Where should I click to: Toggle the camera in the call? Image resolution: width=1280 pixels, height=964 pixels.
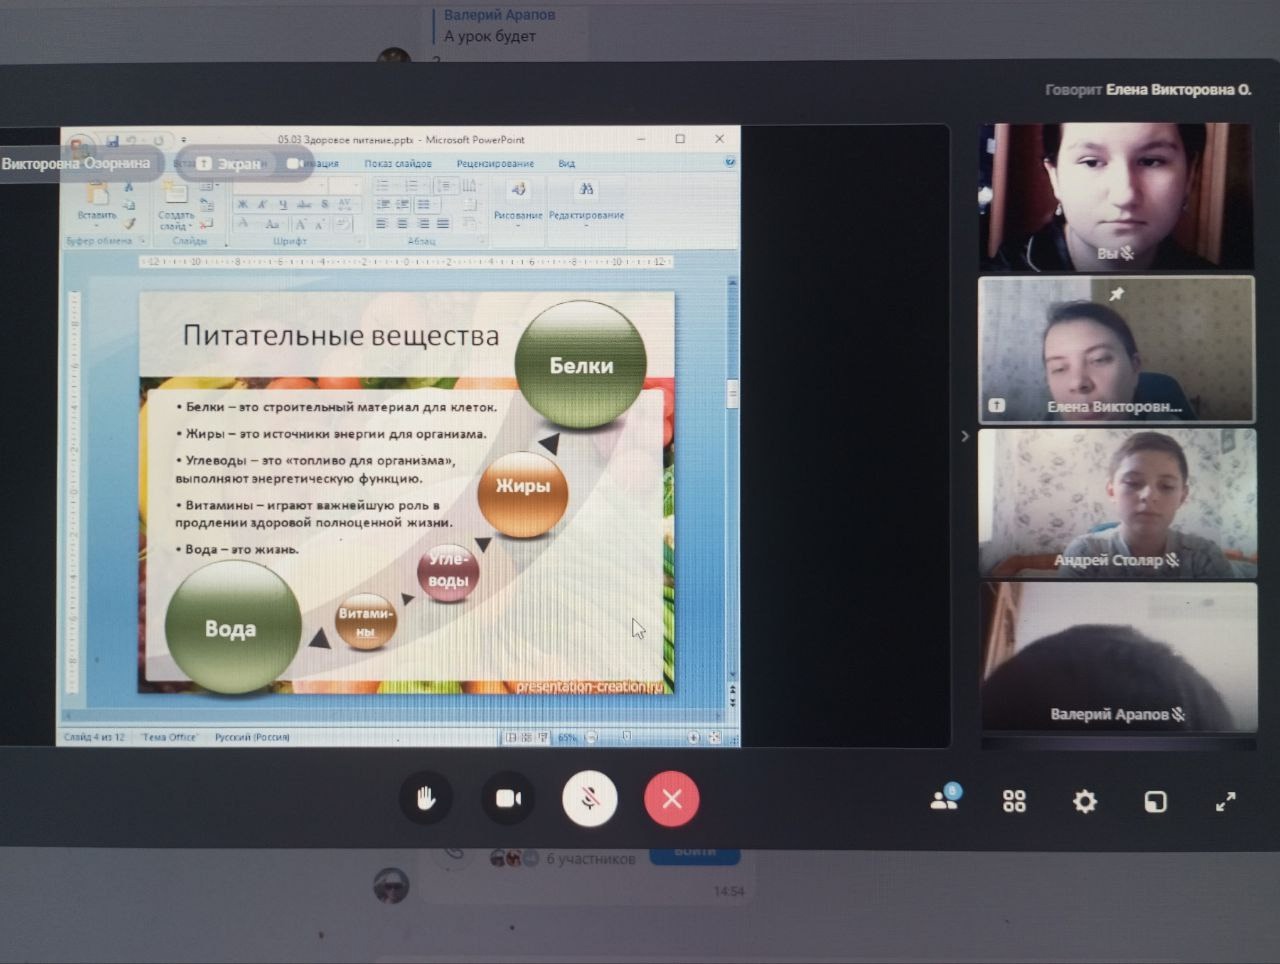(508, 798)
